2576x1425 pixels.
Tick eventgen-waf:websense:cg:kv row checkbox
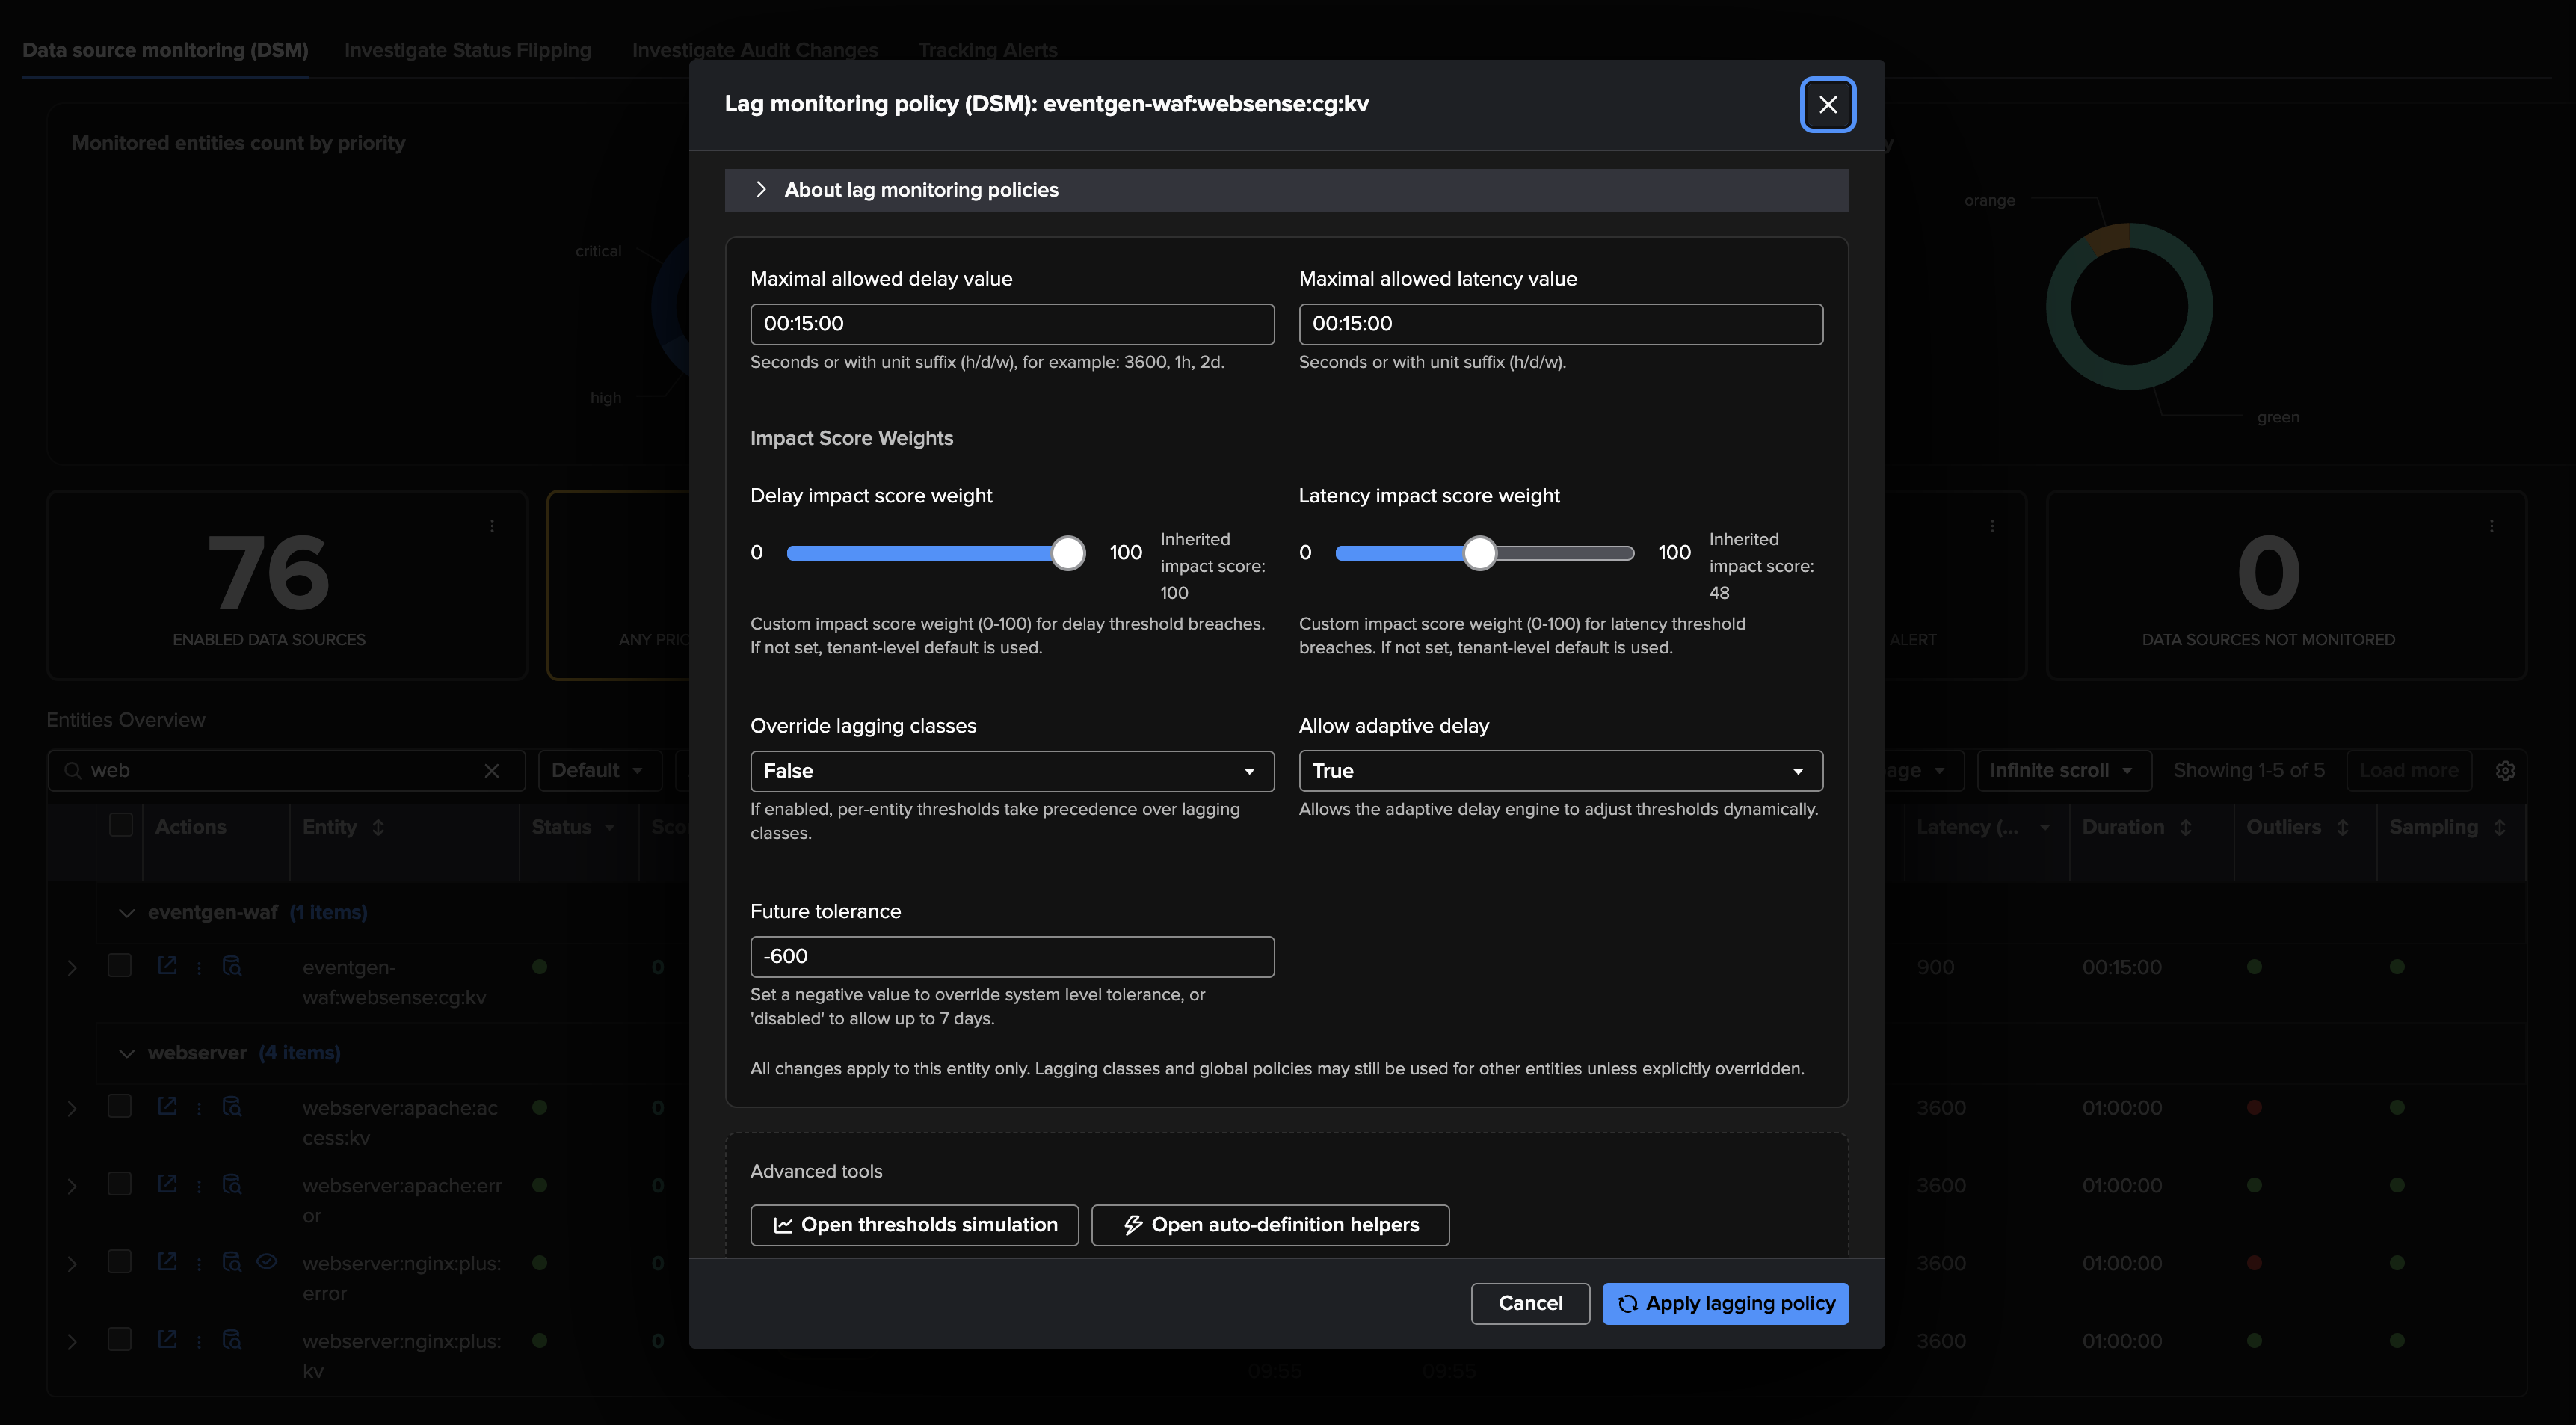(x=120, y=965)
